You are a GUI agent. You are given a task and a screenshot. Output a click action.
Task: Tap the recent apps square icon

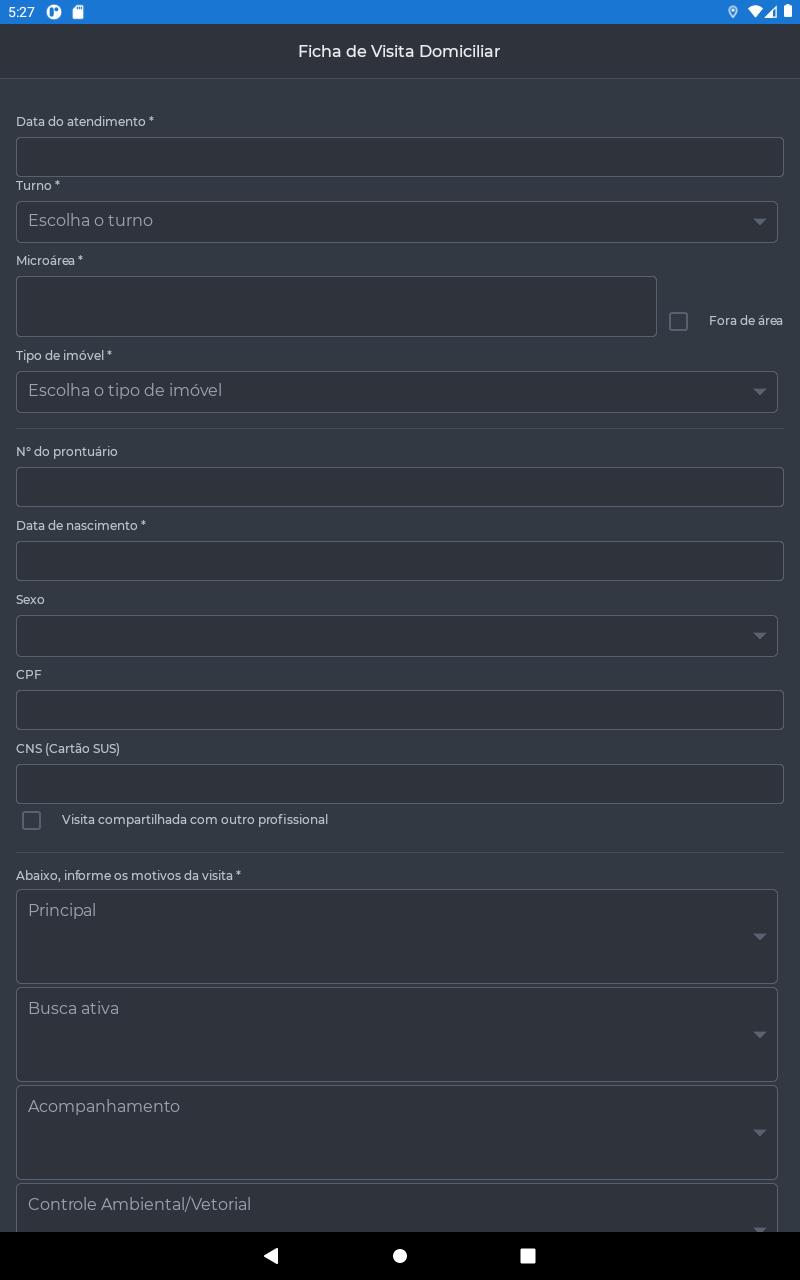pos(528,1256)
